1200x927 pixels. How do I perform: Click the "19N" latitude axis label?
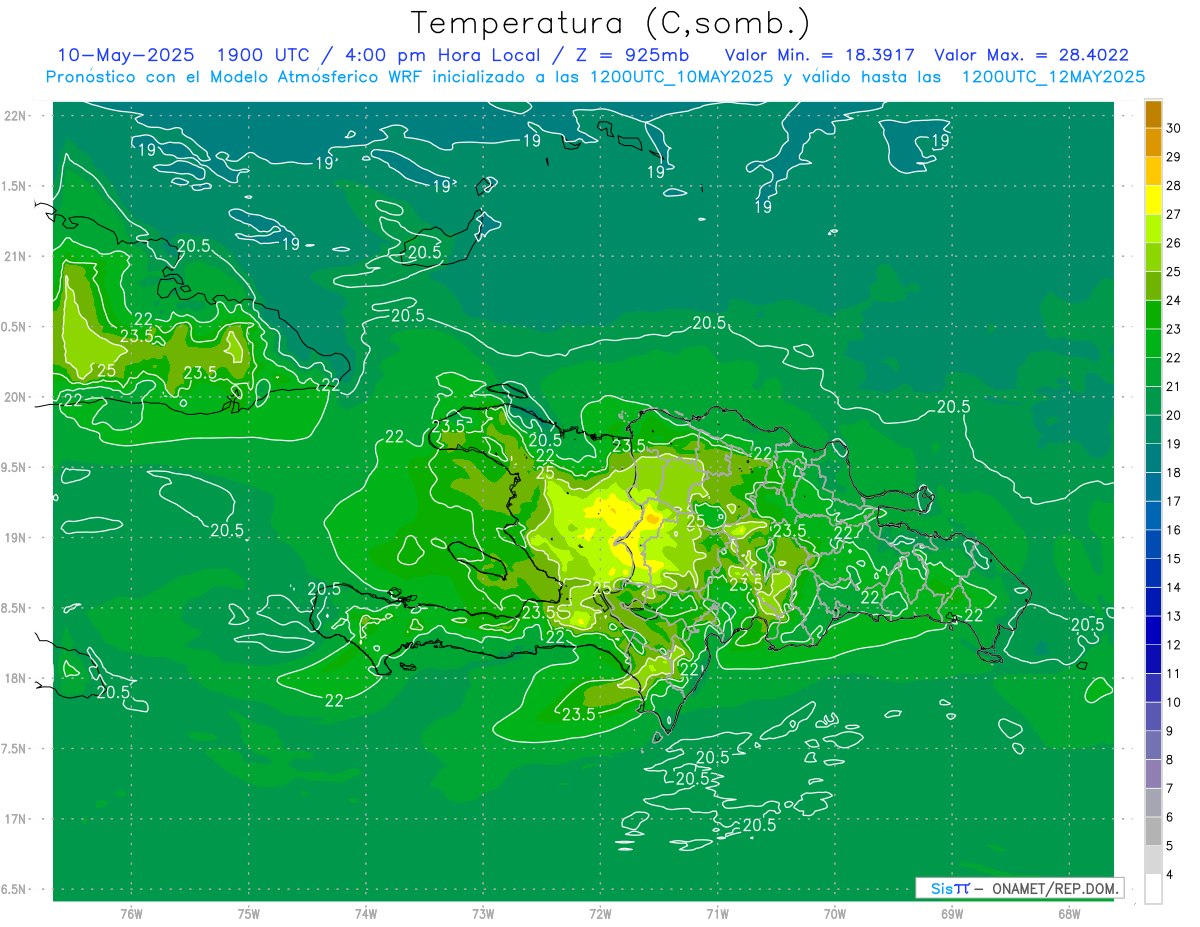[16, 538]
